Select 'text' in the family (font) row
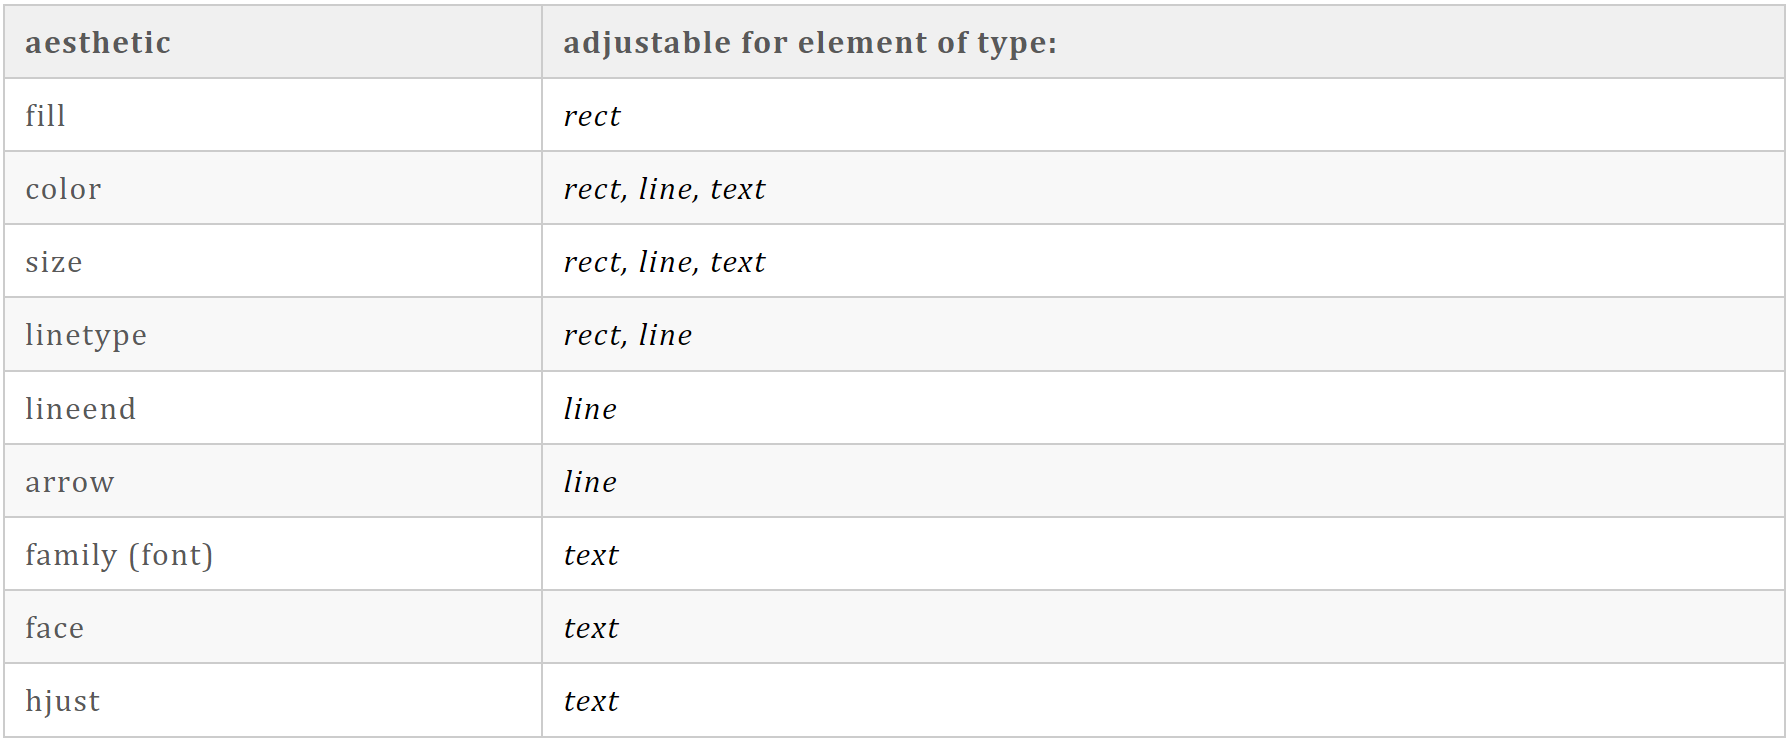Image resolution: width=1788 pixels, height=740 pixels. pyautogui.click(x=591, y=555)
